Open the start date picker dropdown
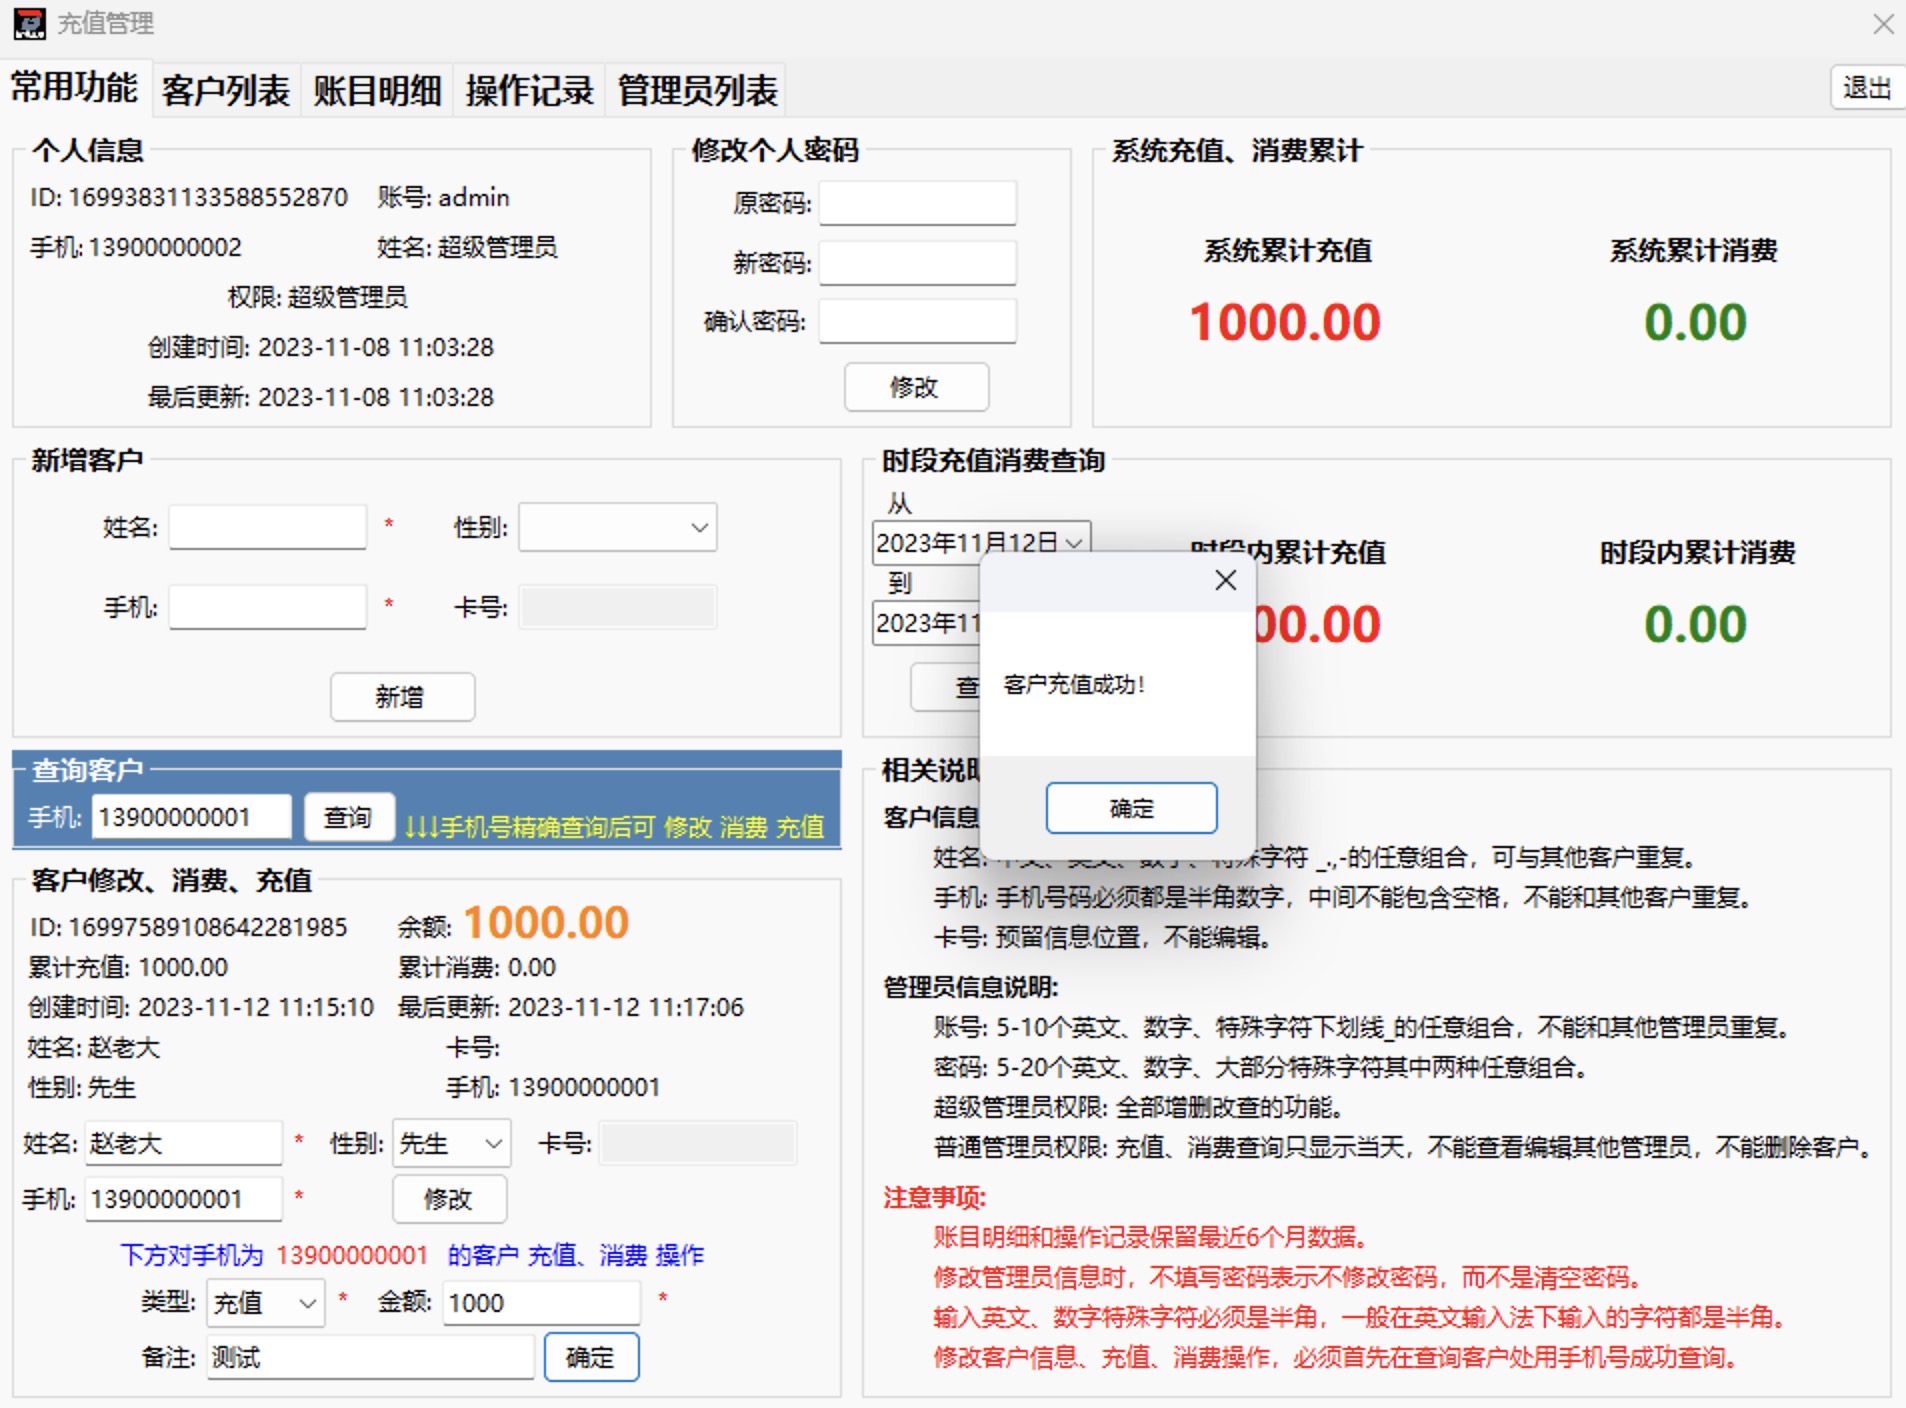 click(1074, 543)
